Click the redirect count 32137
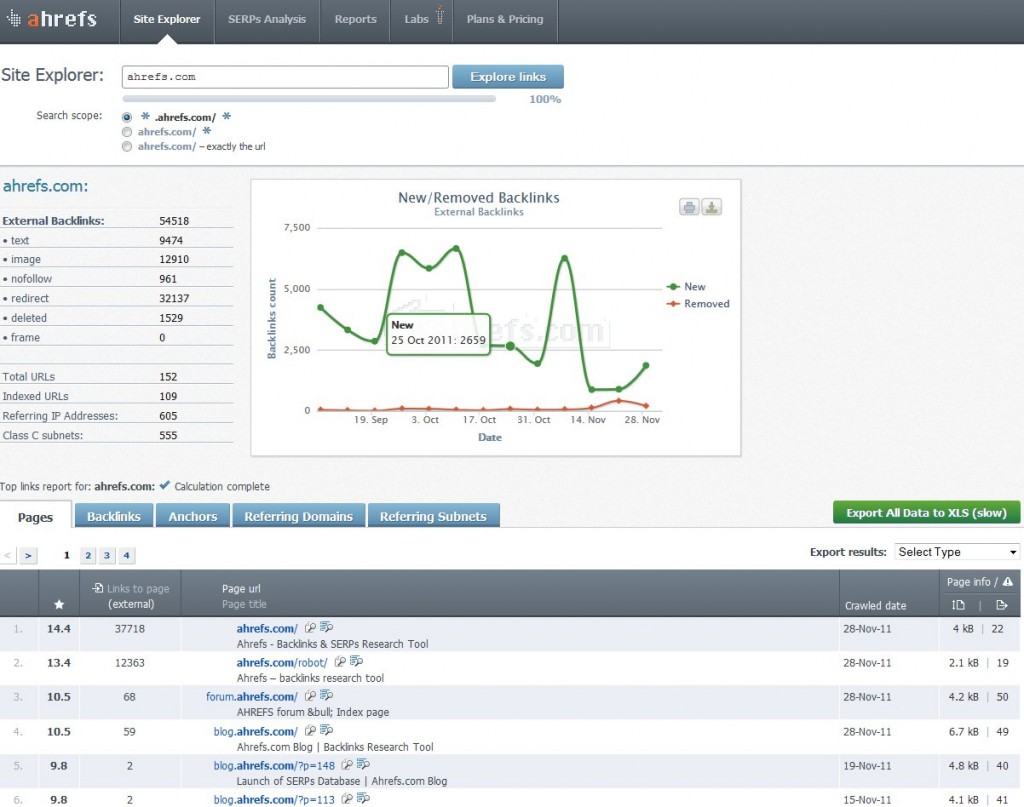The height and width of the screenshot is (807, 1024). click(x=174, y=298)
